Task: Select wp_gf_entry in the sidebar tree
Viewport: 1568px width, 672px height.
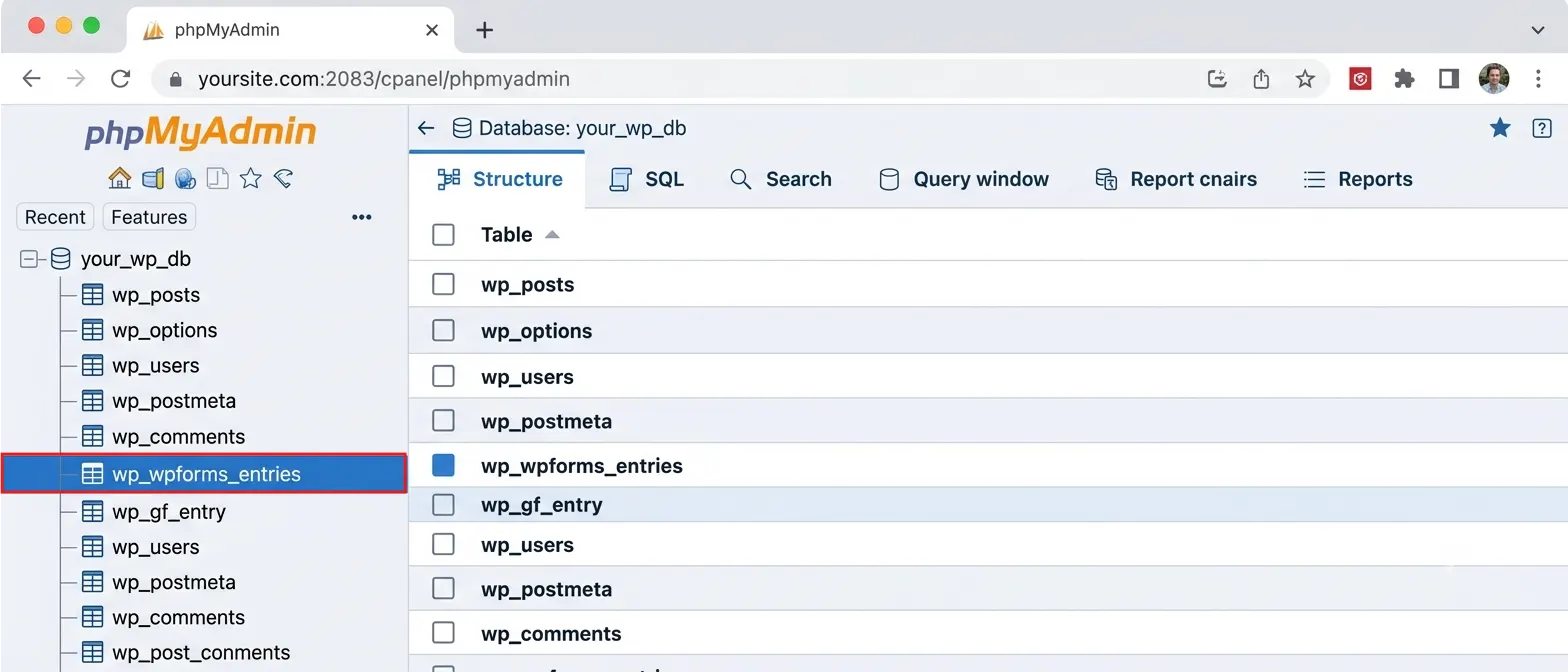Action: pos(169,512)
